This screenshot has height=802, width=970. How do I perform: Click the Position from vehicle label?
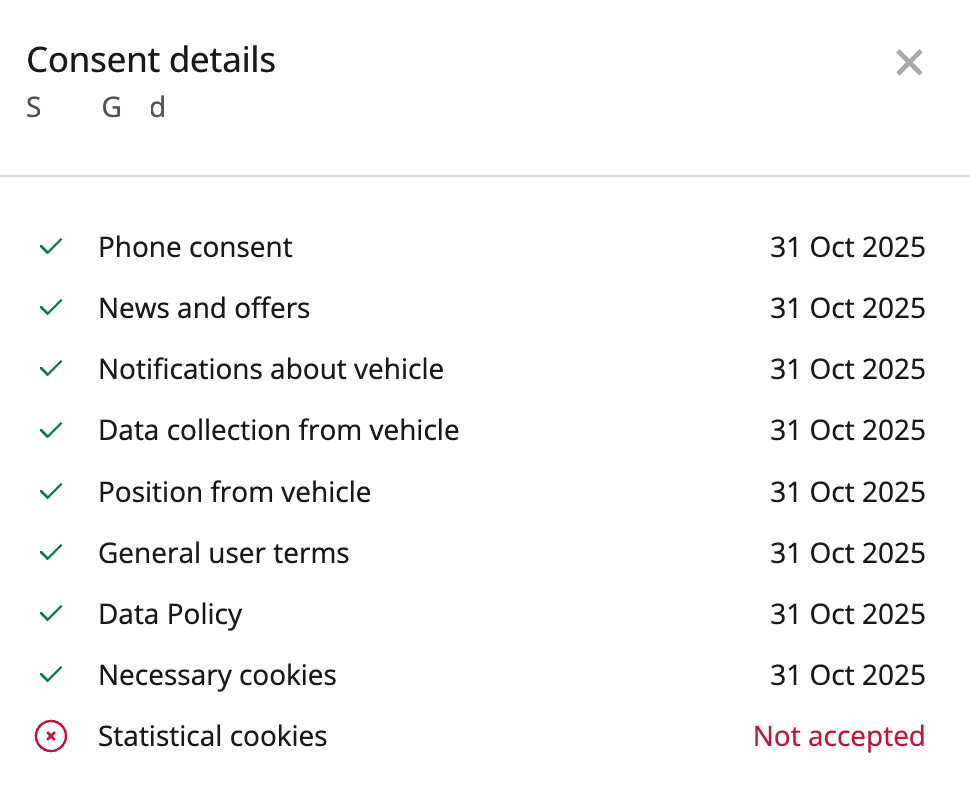234,492
